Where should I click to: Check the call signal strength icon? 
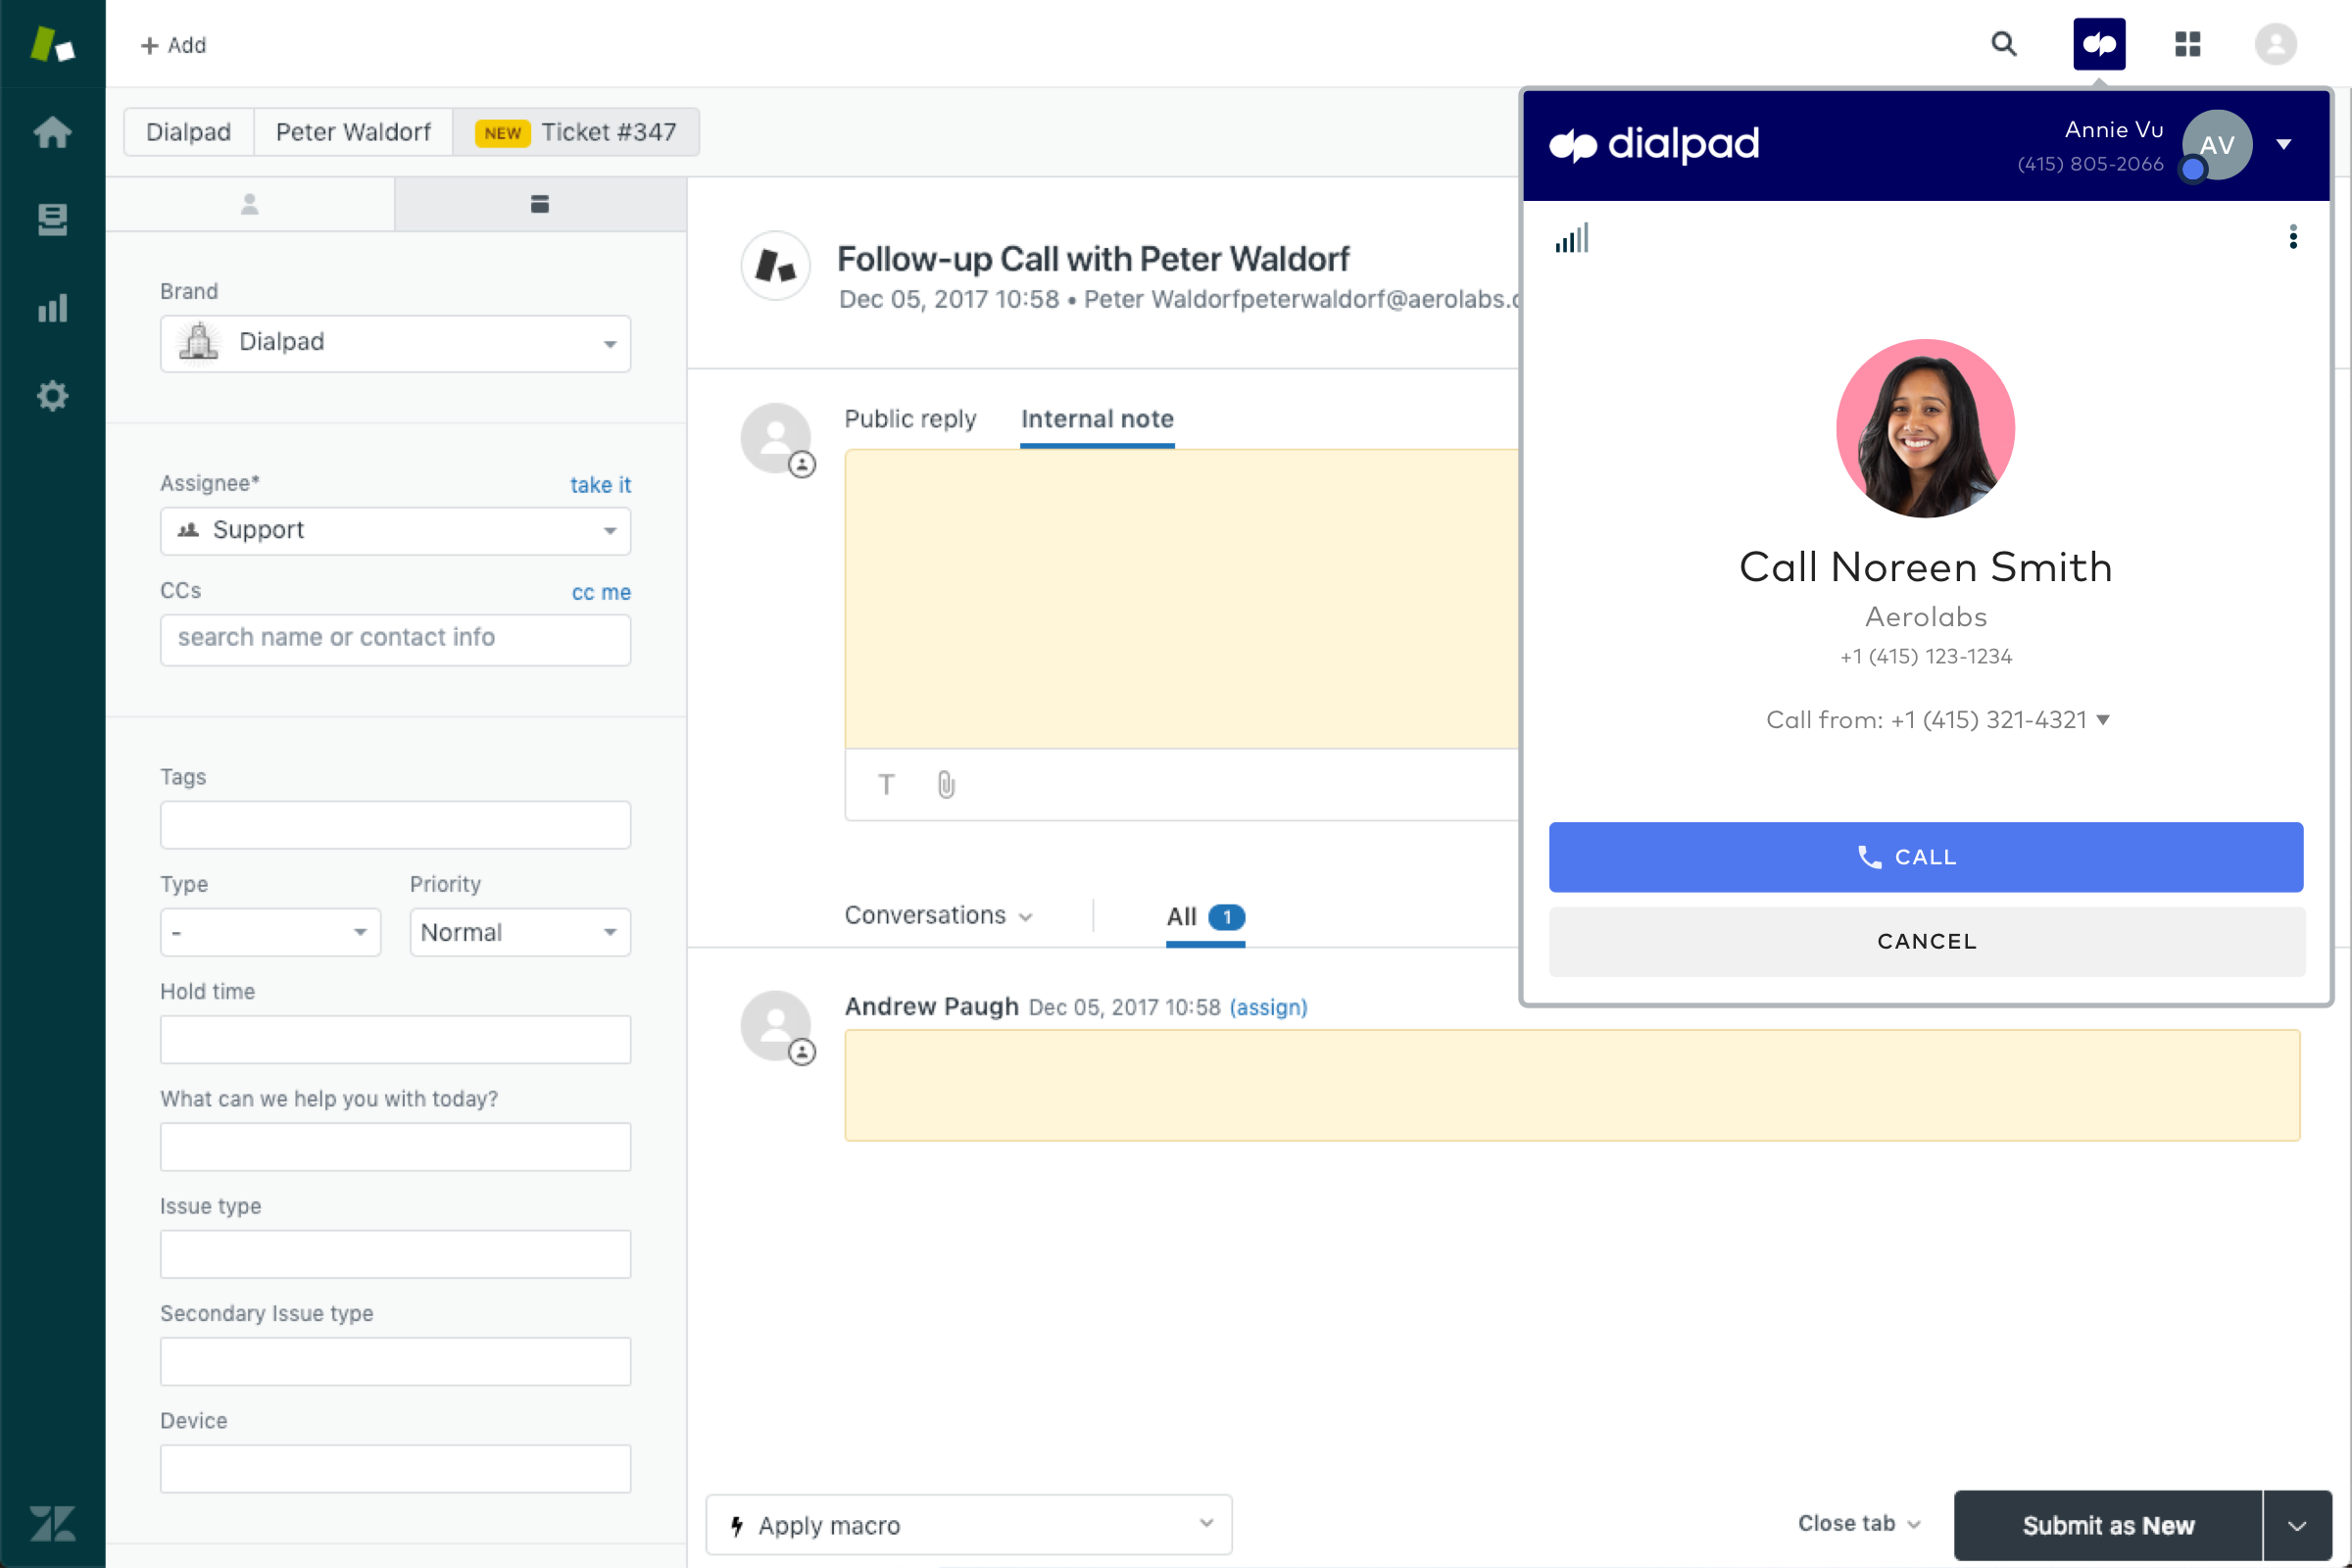1572,238
